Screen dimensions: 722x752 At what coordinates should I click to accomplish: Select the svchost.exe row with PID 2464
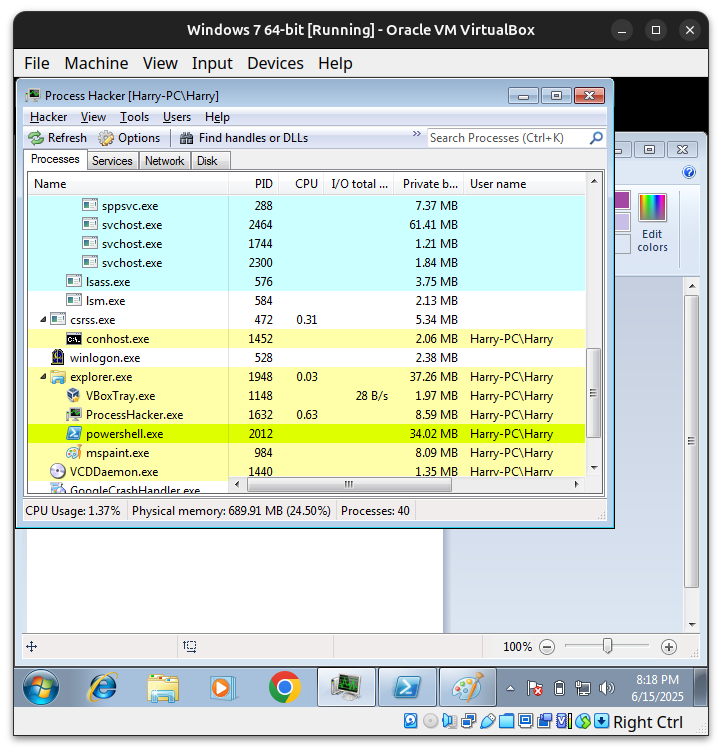[307, 224]
